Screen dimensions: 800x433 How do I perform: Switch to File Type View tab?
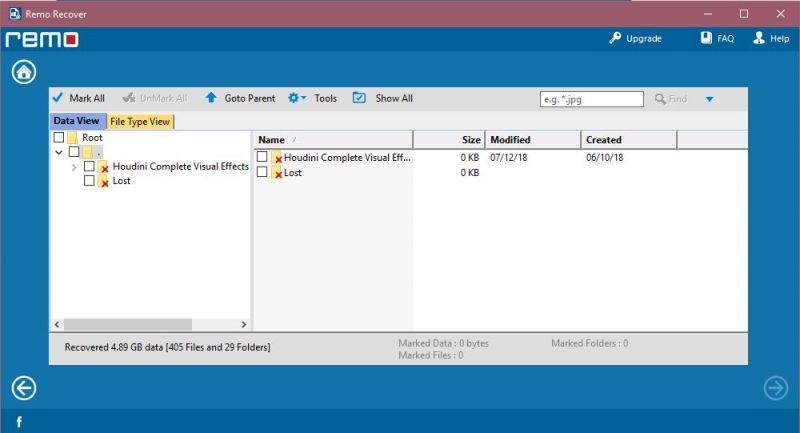coord(140,121)
